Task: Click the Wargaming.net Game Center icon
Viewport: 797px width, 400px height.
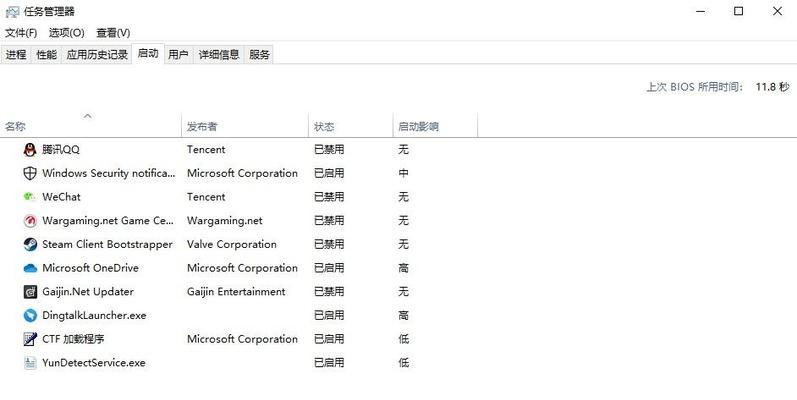Action: [x=30, y=221]
